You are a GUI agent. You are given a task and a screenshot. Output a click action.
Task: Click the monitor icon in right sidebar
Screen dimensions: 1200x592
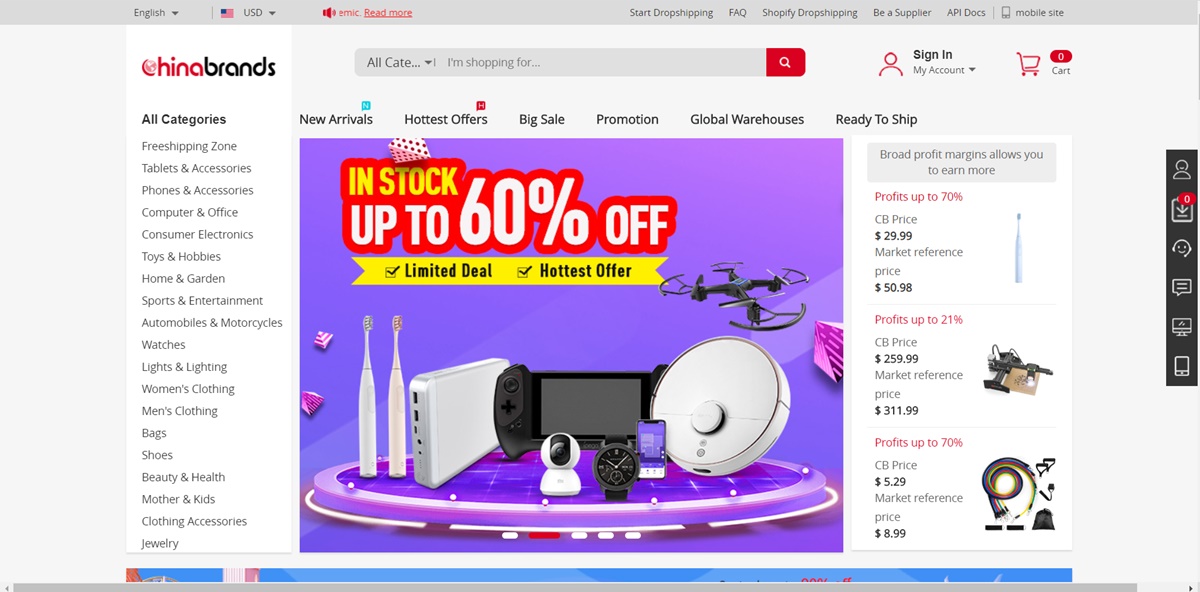pos(1182,327)
